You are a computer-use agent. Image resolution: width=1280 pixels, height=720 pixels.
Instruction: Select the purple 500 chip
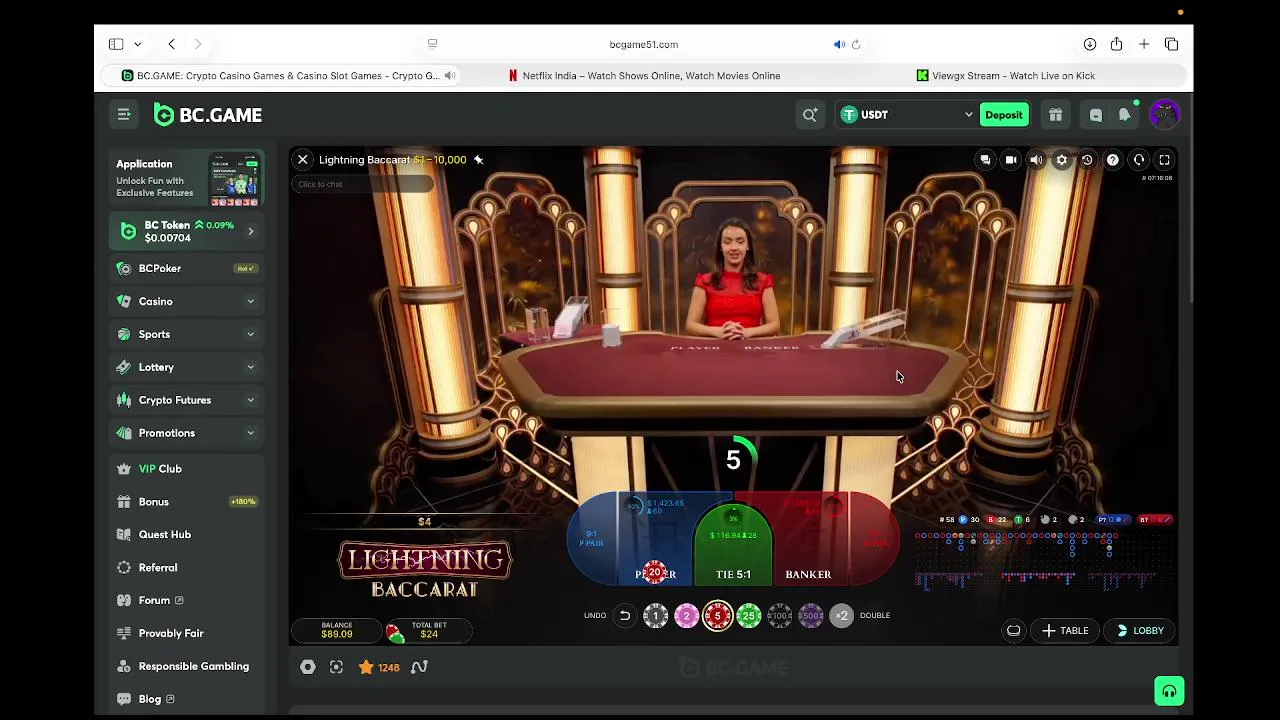coord(811,616)
